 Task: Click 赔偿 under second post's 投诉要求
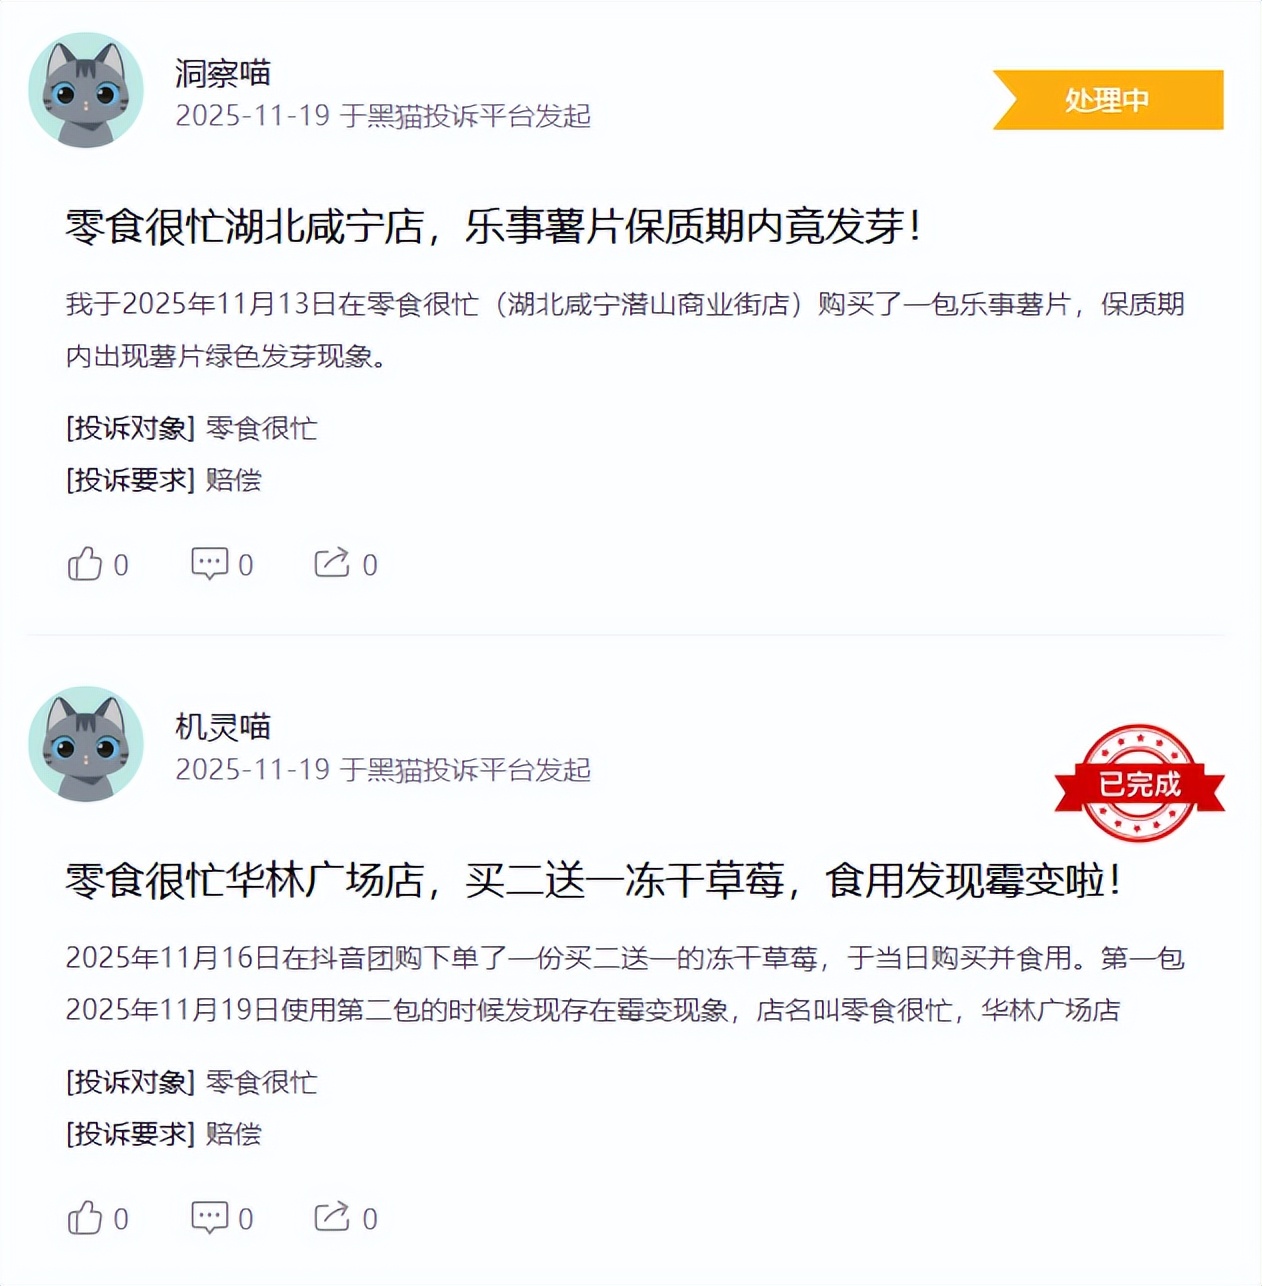click(233, 1134)
